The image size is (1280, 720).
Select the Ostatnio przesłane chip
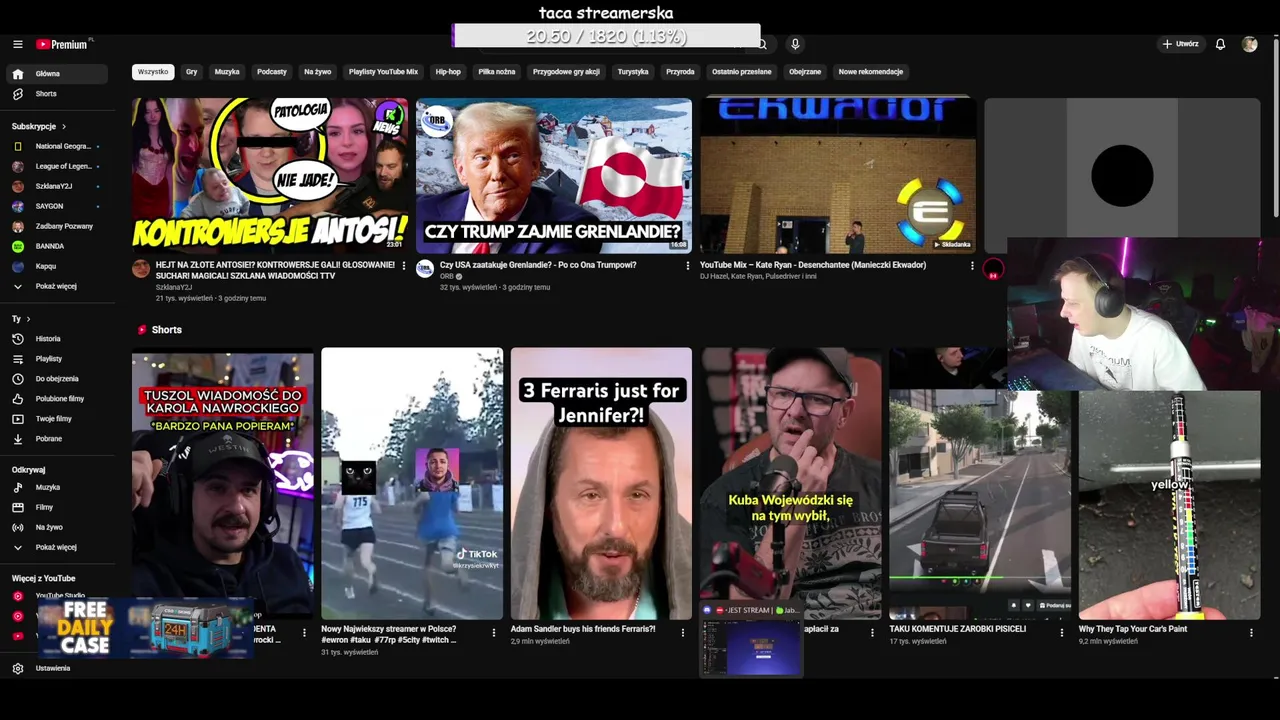[x=742, y=72]
